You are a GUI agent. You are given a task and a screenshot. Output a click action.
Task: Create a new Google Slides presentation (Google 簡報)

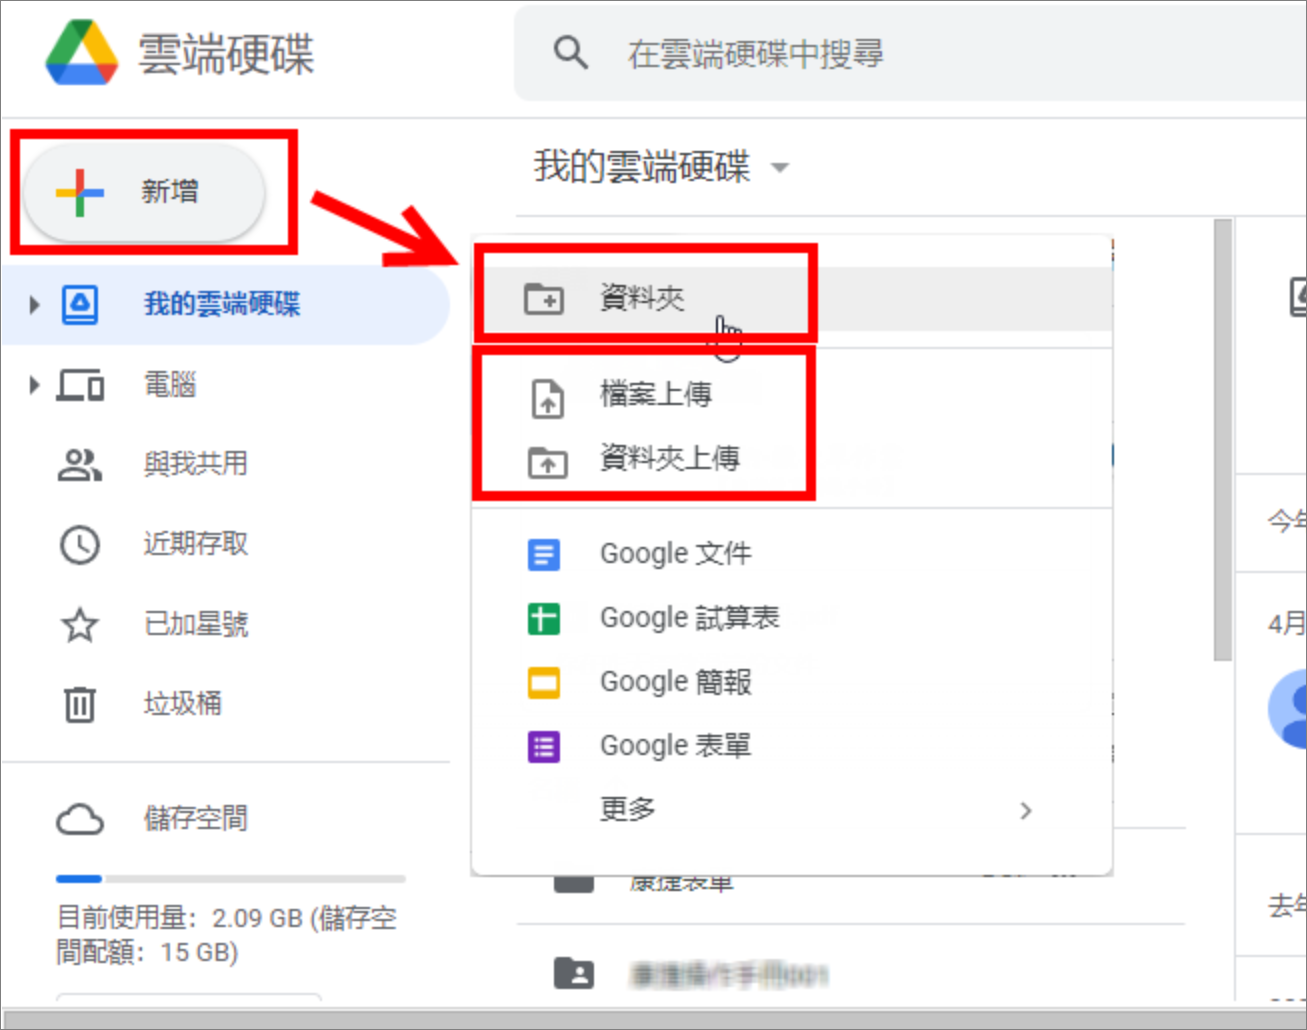click(675, 682)
